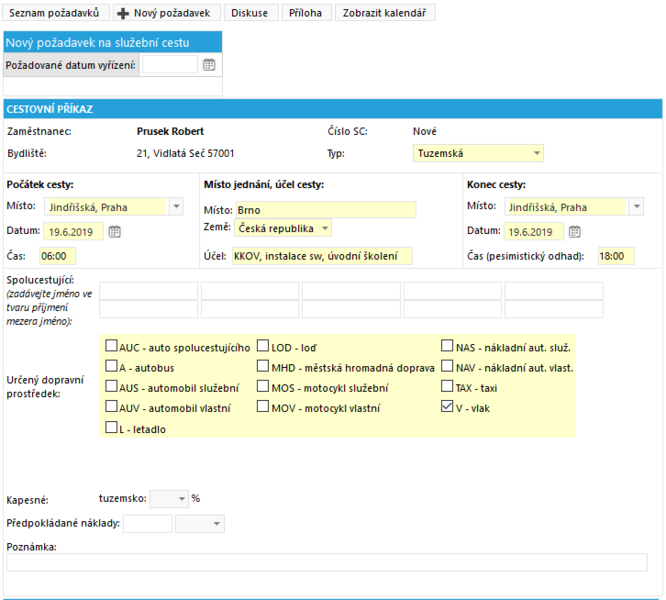Open calendar picker for Konec cesty datum
The width and height of the screenshot is (666, 600).
coord(574,231)
